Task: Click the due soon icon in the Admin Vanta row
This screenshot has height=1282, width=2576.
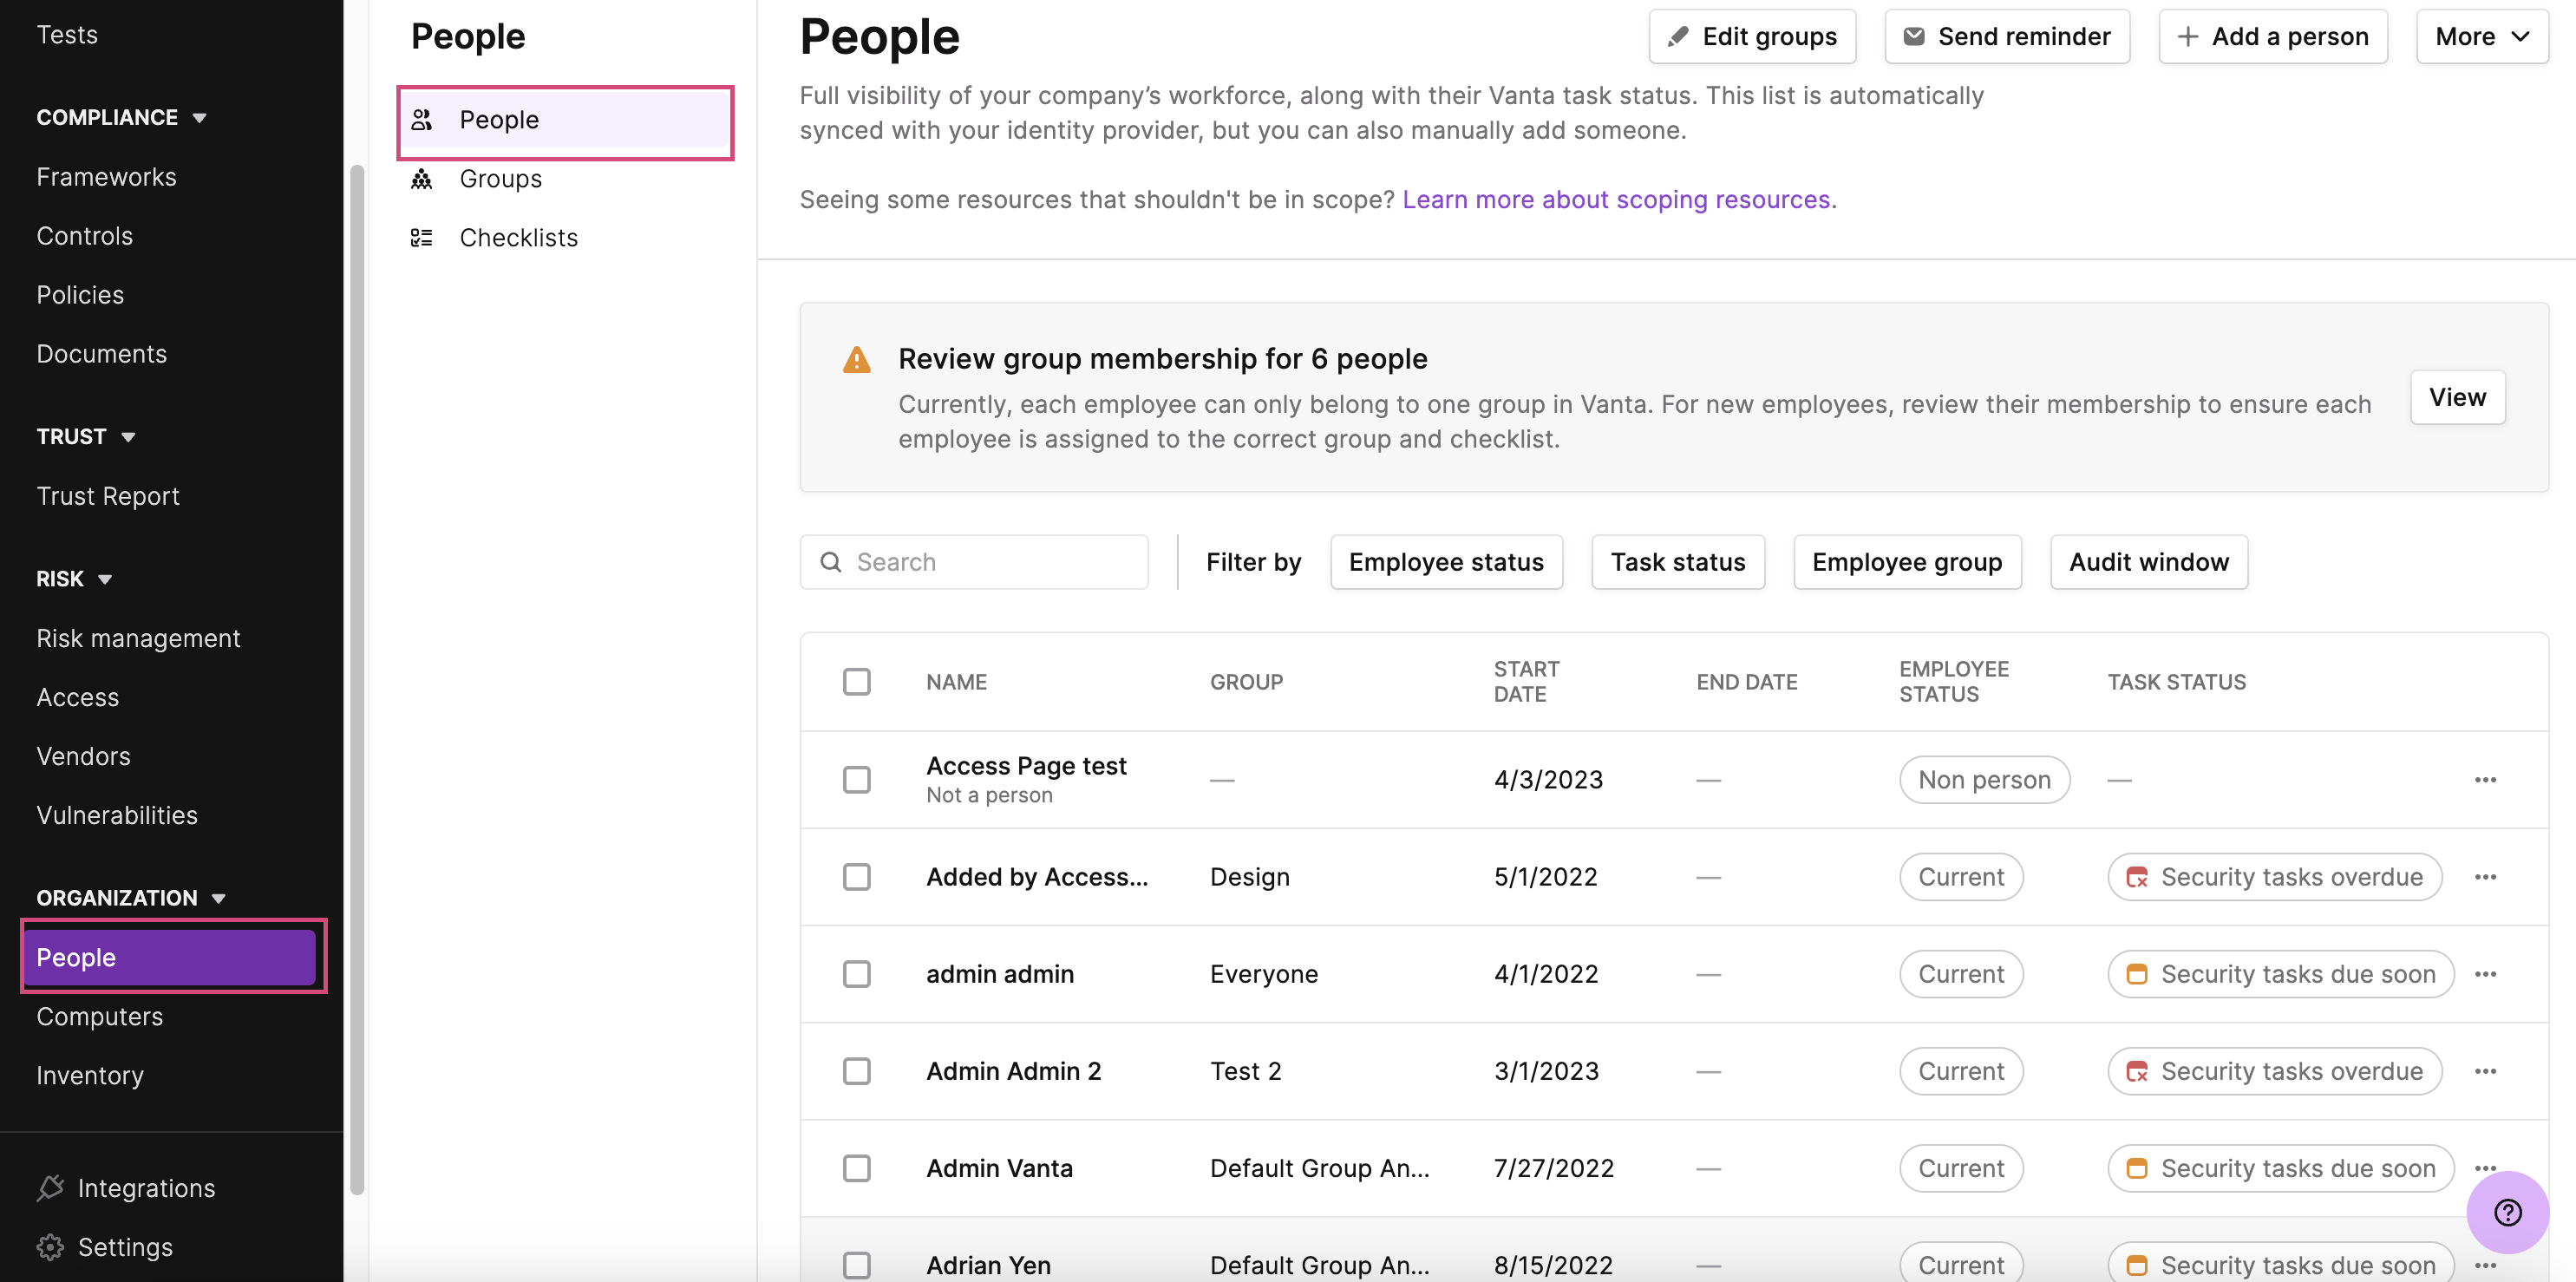Action: 2137,1168
